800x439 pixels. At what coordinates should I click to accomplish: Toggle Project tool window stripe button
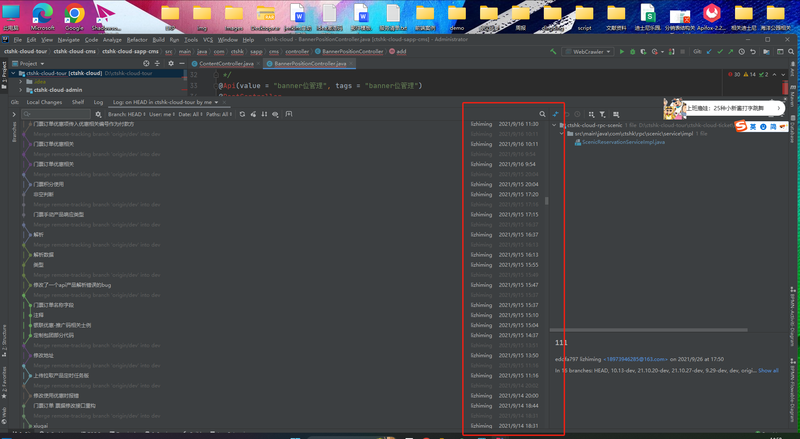4,75
